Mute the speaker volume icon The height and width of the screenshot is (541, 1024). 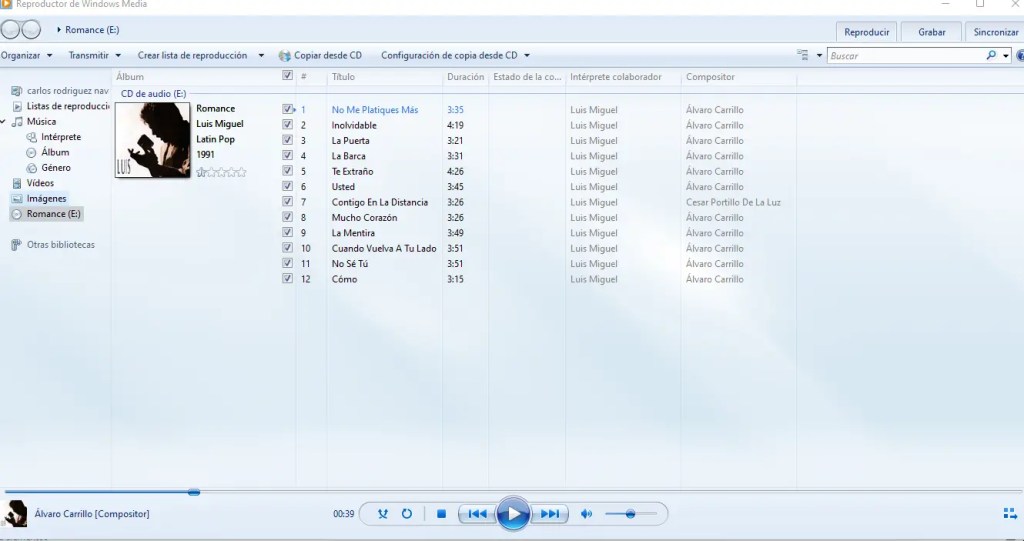click(x=586, y=514)
